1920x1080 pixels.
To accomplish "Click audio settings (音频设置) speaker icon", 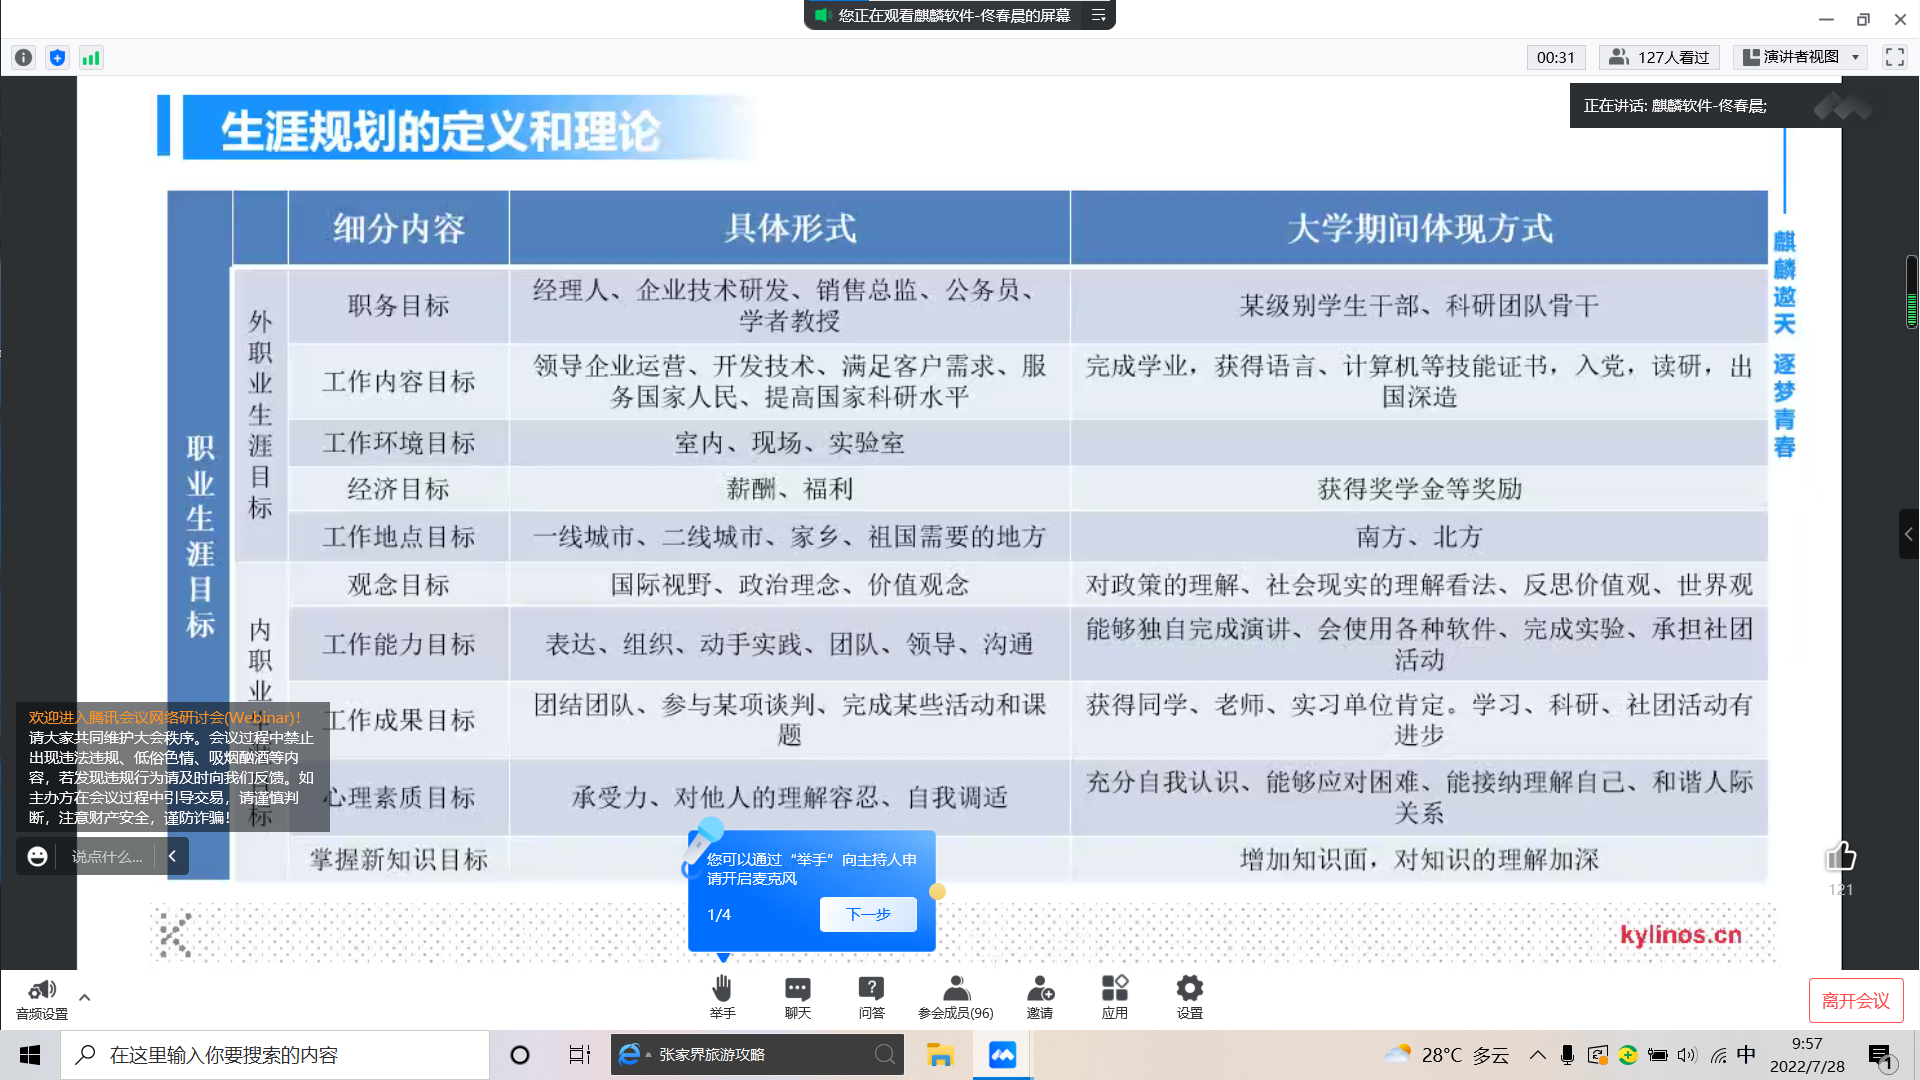I will 42,991.
